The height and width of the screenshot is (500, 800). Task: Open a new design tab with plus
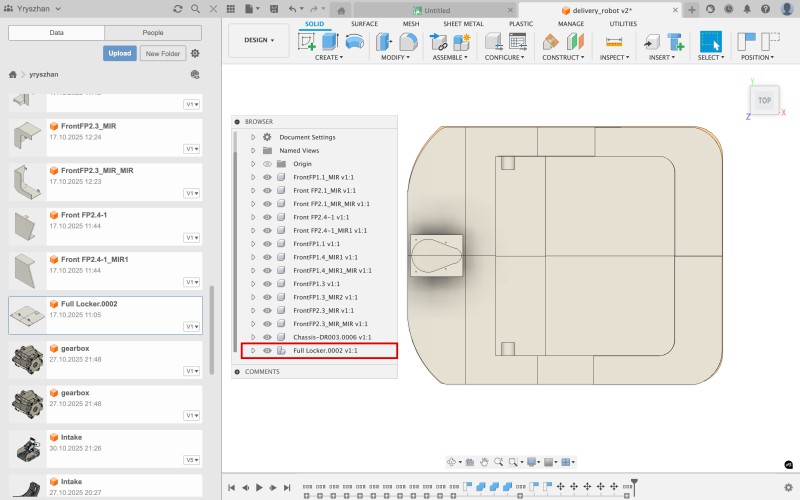(x=692, y=10)
